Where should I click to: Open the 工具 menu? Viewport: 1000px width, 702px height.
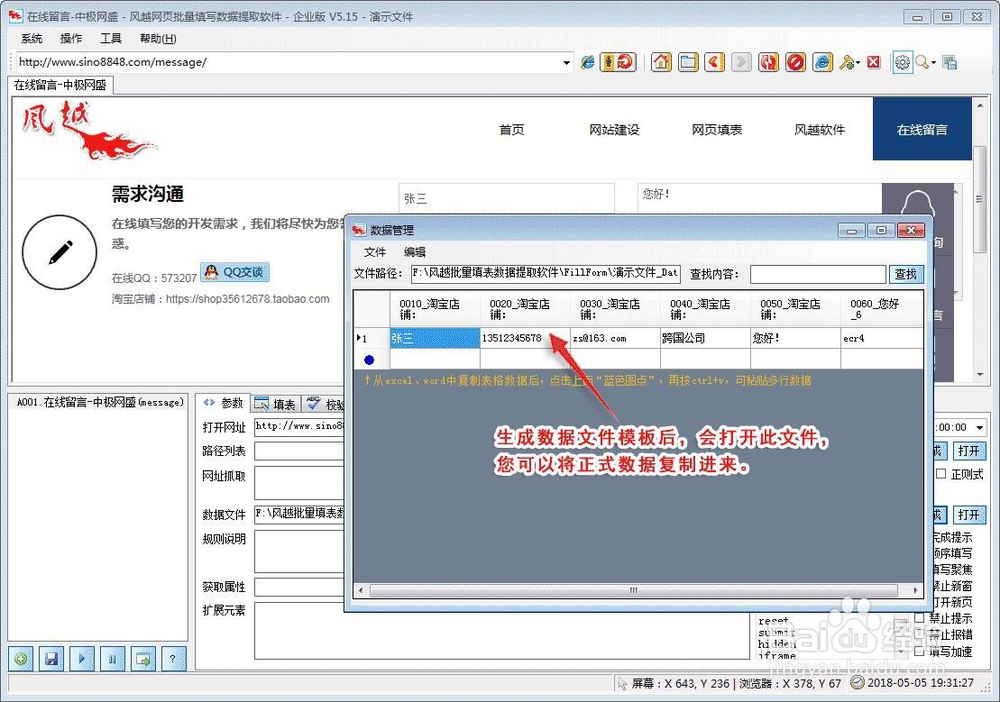tap(110, 38)
